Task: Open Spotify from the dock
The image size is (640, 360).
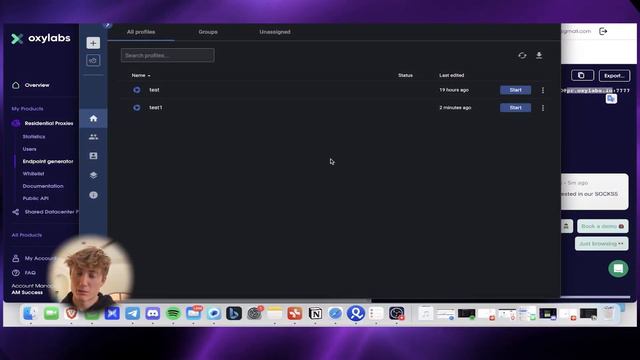Action: pos(173,313)
